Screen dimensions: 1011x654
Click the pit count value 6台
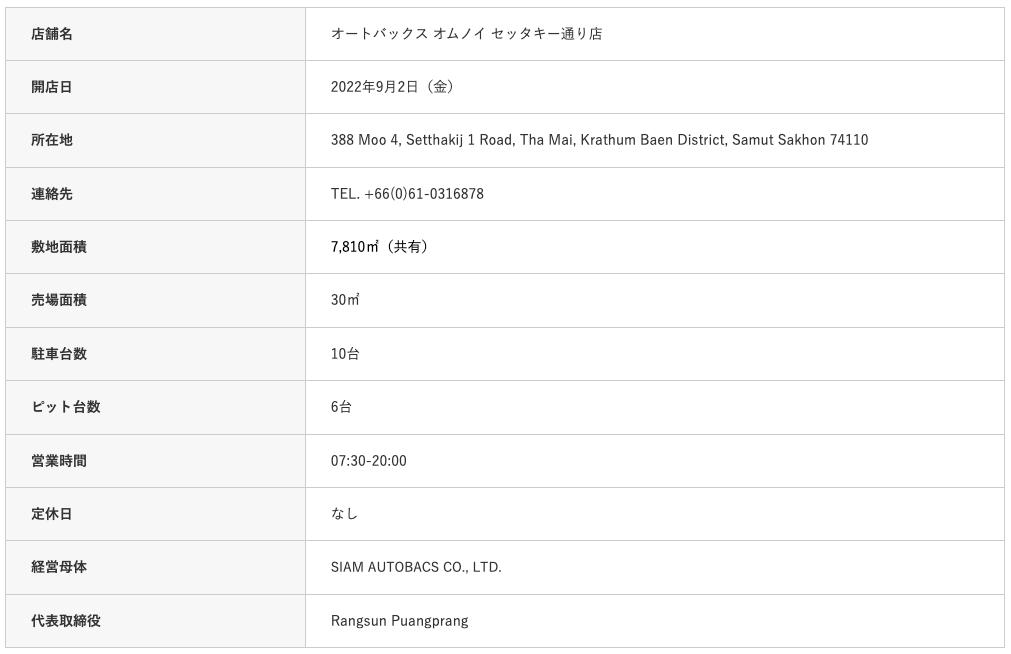pos(341,407)
